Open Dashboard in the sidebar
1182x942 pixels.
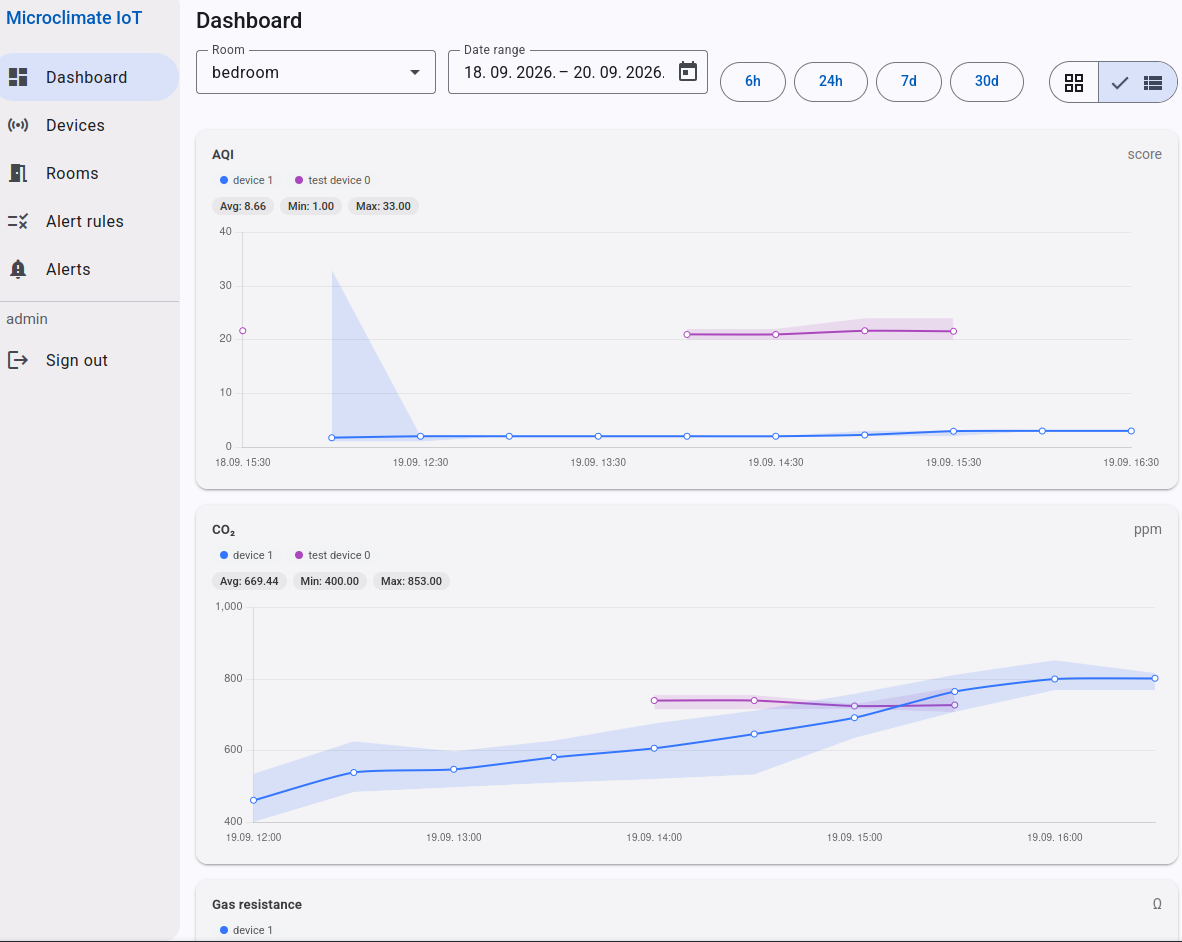click(x=89, y=77)
